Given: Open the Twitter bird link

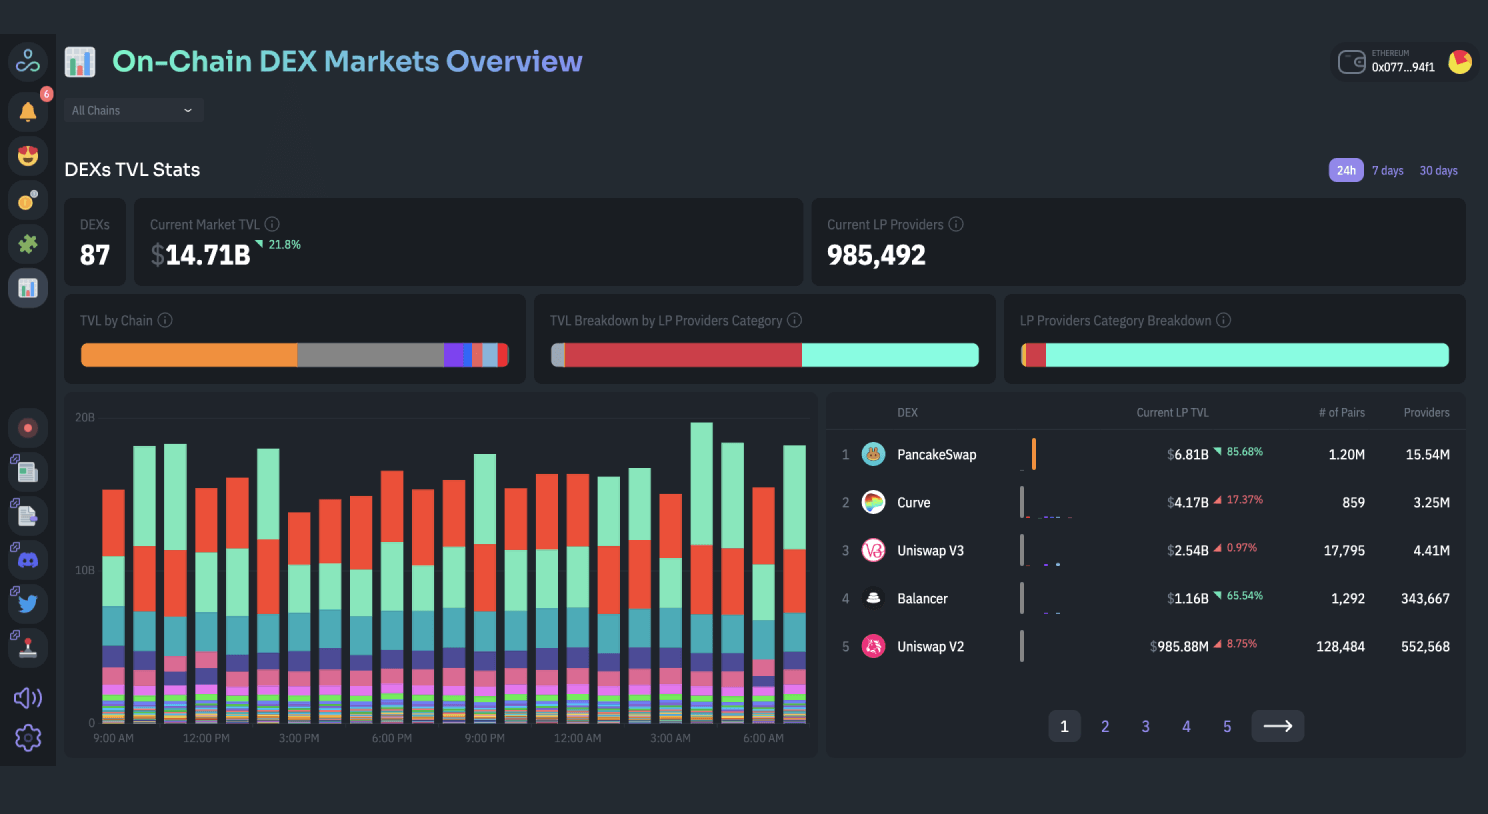Looking at the screenshot, I should click(28, 603).
